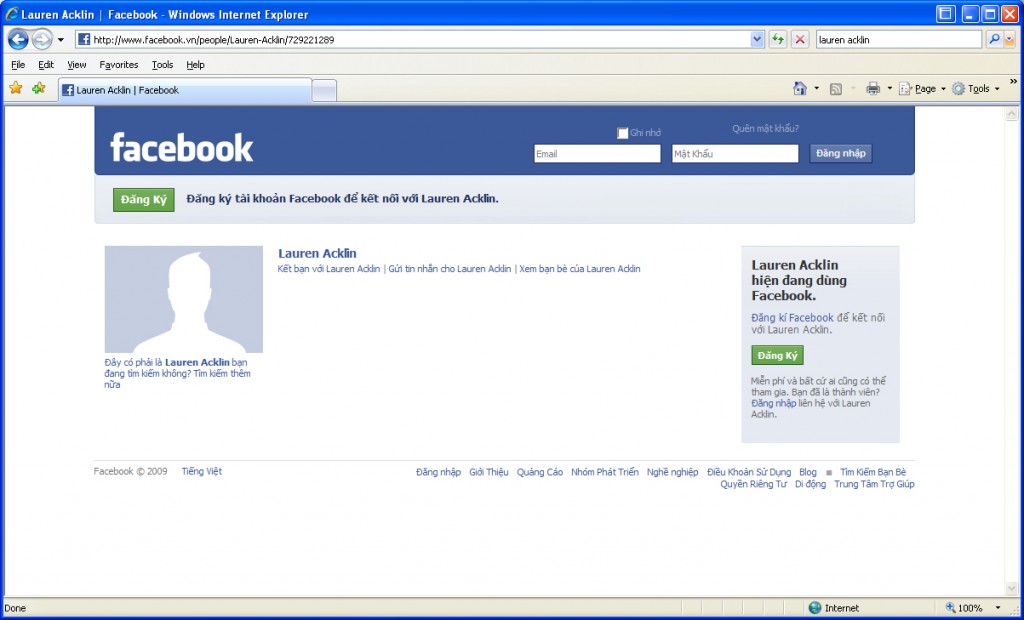Expand the Print options dropdown arrow
The height and width of the screenshot is (620, 1024).
(x=889, y=88)
